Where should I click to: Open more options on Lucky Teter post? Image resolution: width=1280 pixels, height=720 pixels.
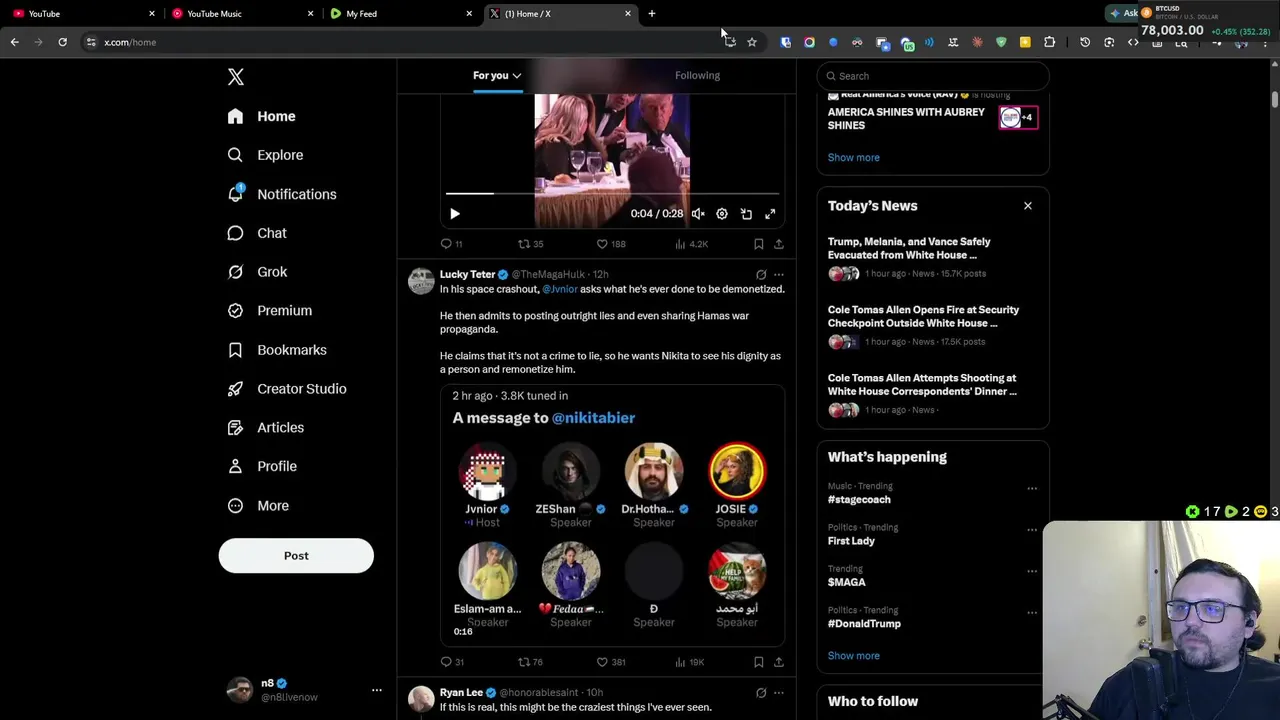coord(779,274)
